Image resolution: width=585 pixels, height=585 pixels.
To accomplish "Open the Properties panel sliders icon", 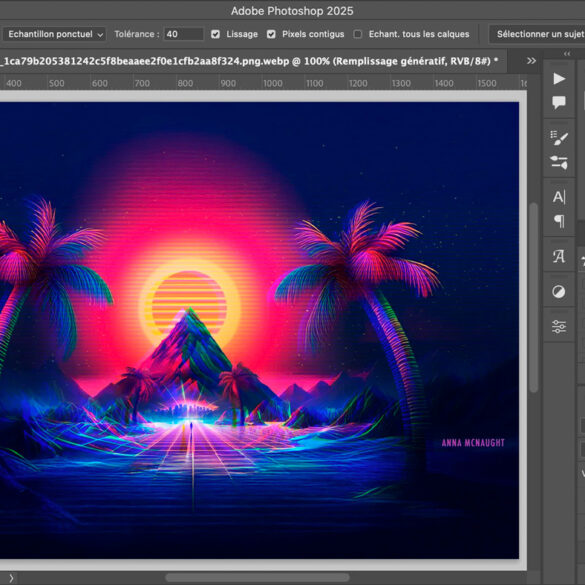I will coord(559,326).
